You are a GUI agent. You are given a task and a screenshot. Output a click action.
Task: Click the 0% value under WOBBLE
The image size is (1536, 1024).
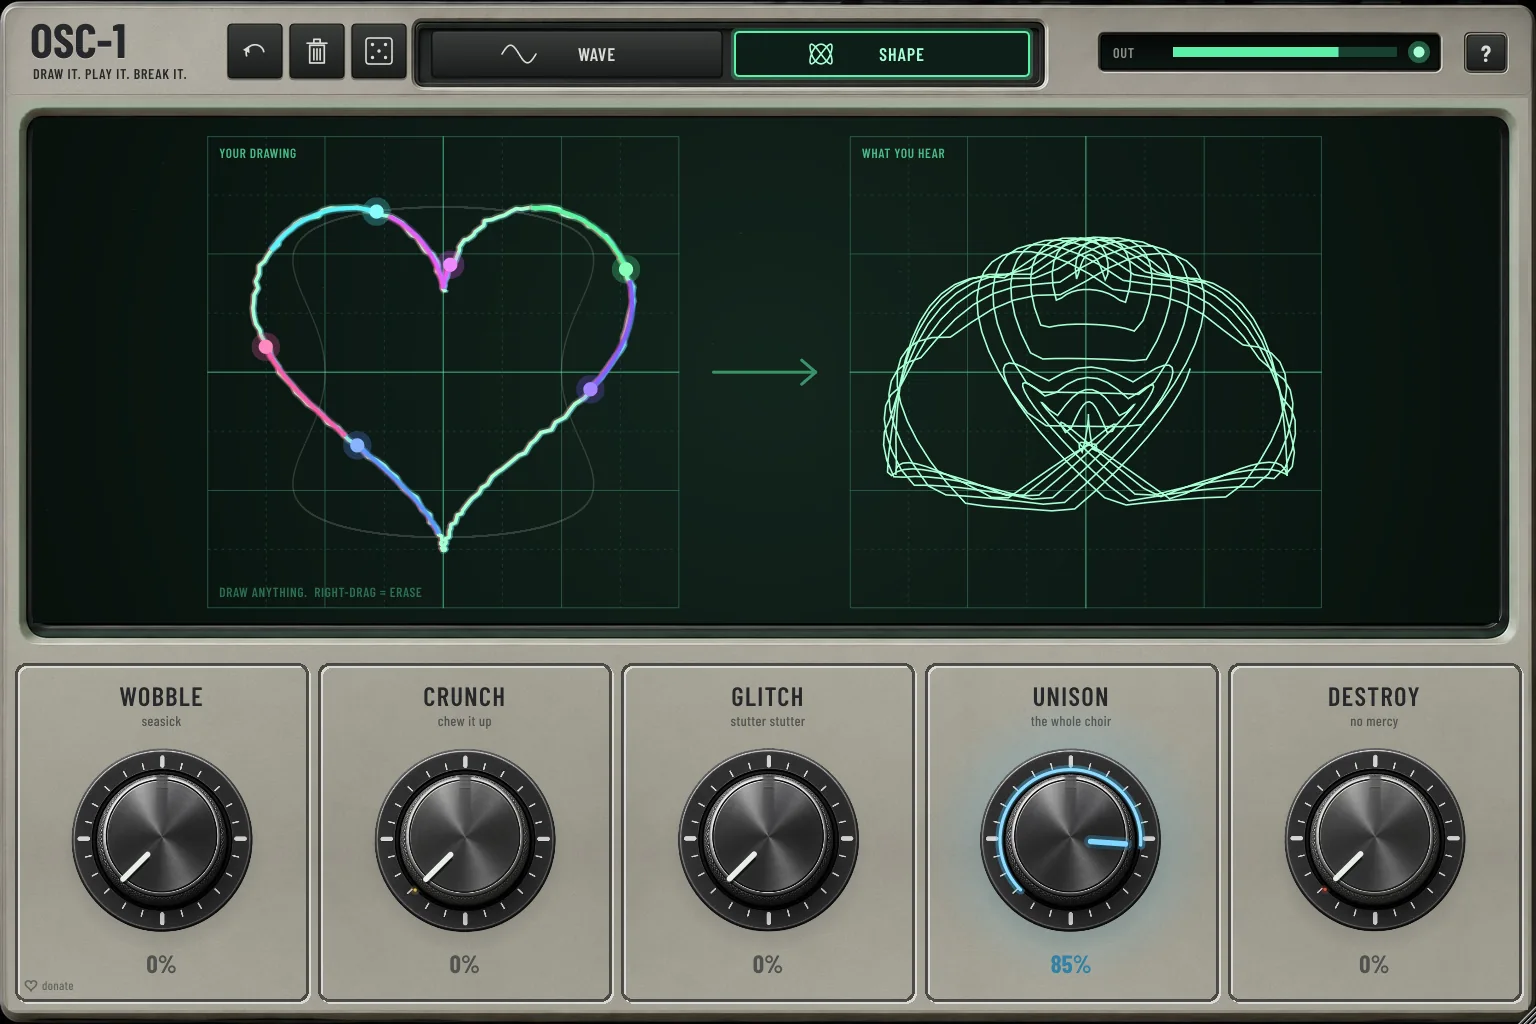point(161,965)
